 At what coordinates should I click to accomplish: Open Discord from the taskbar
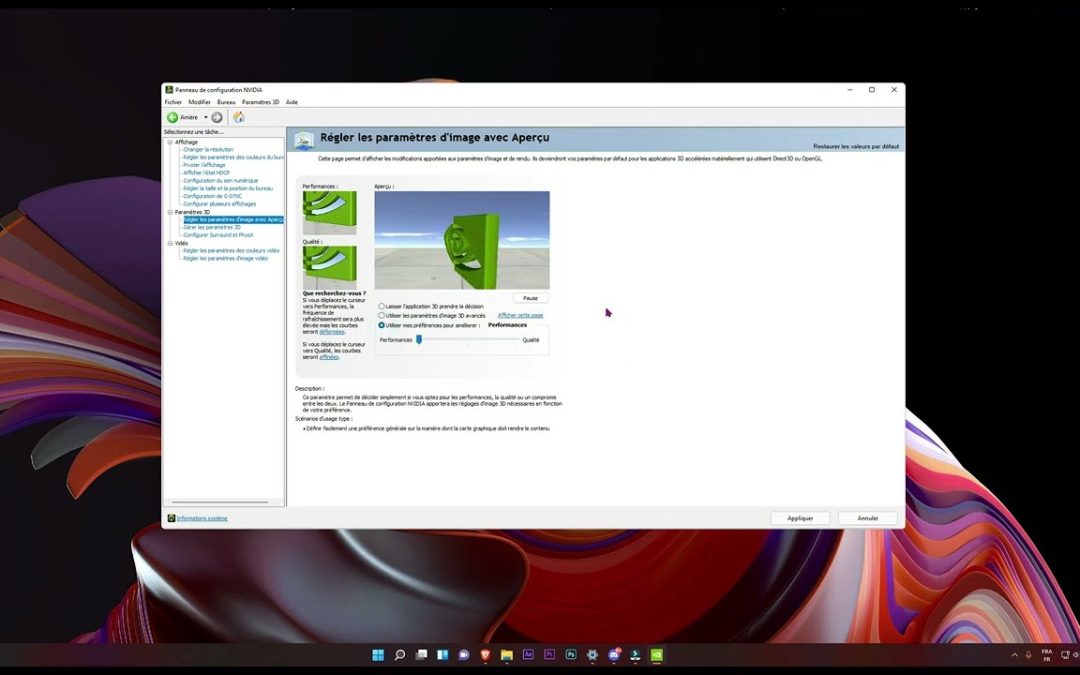pos(614,654)
